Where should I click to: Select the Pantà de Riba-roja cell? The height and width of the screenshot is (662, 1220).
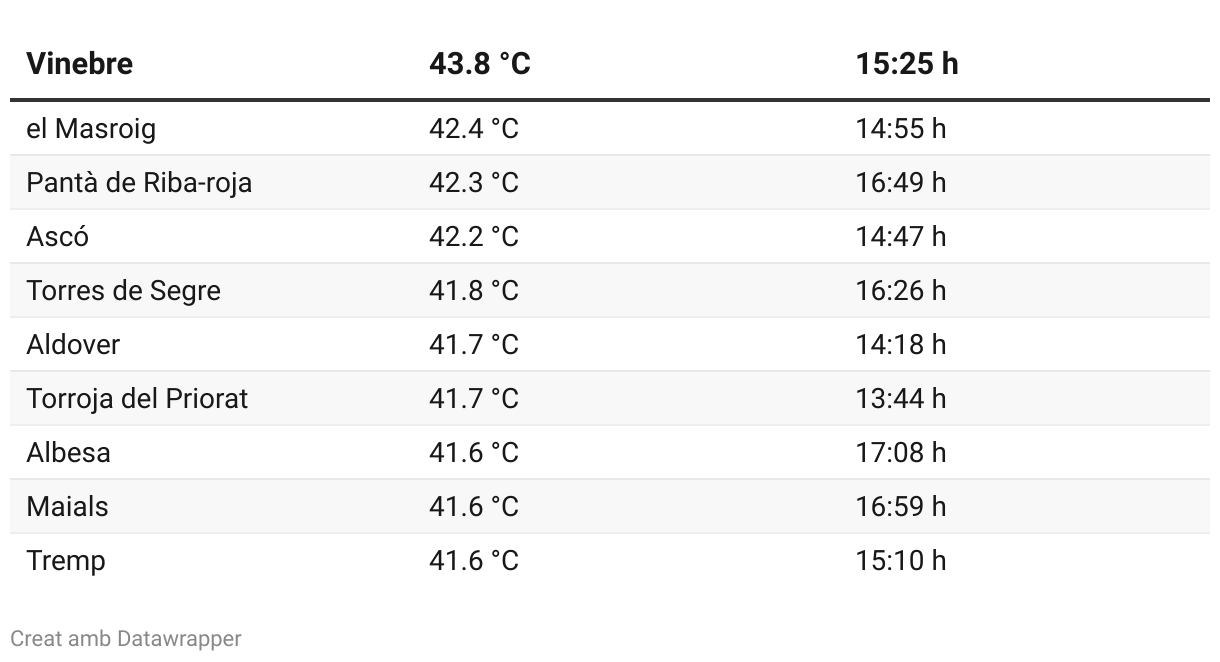tap(139, 183)
